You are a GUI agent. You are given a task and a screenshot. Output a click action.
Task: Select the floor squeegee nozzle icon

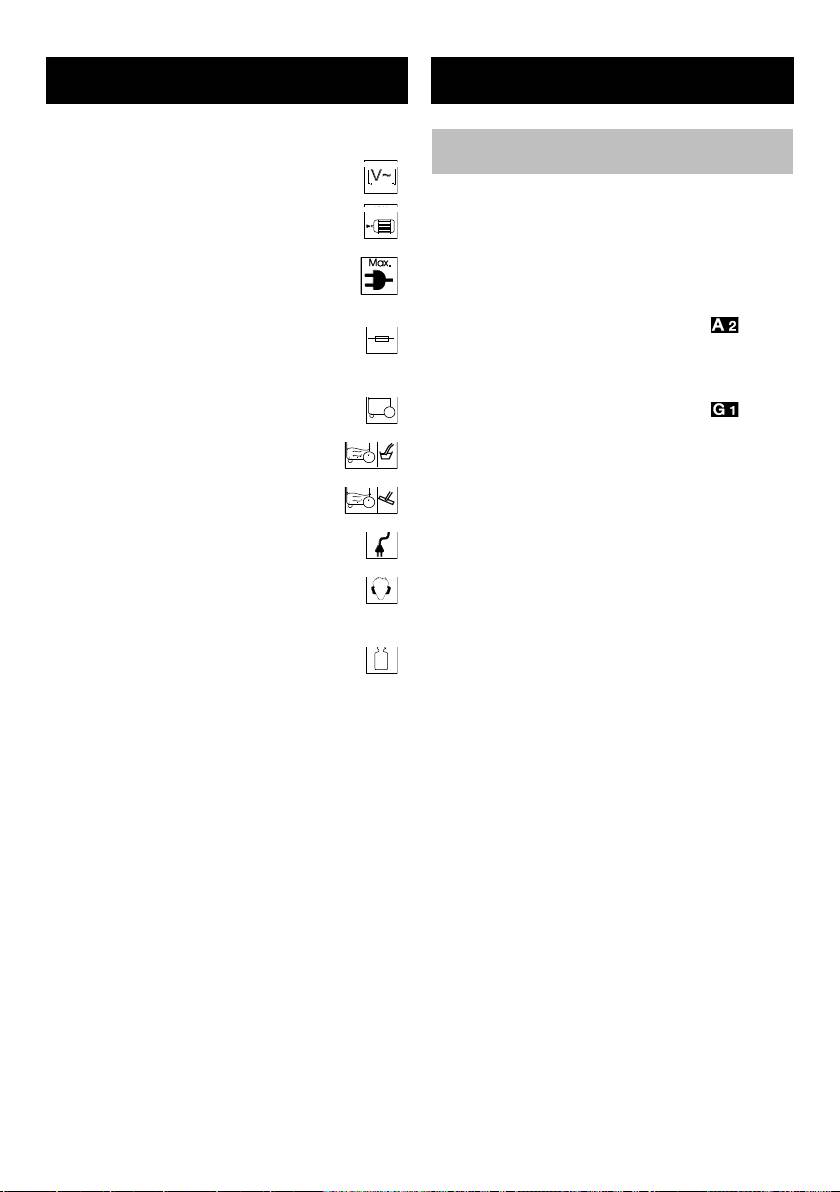pos(388,499)
